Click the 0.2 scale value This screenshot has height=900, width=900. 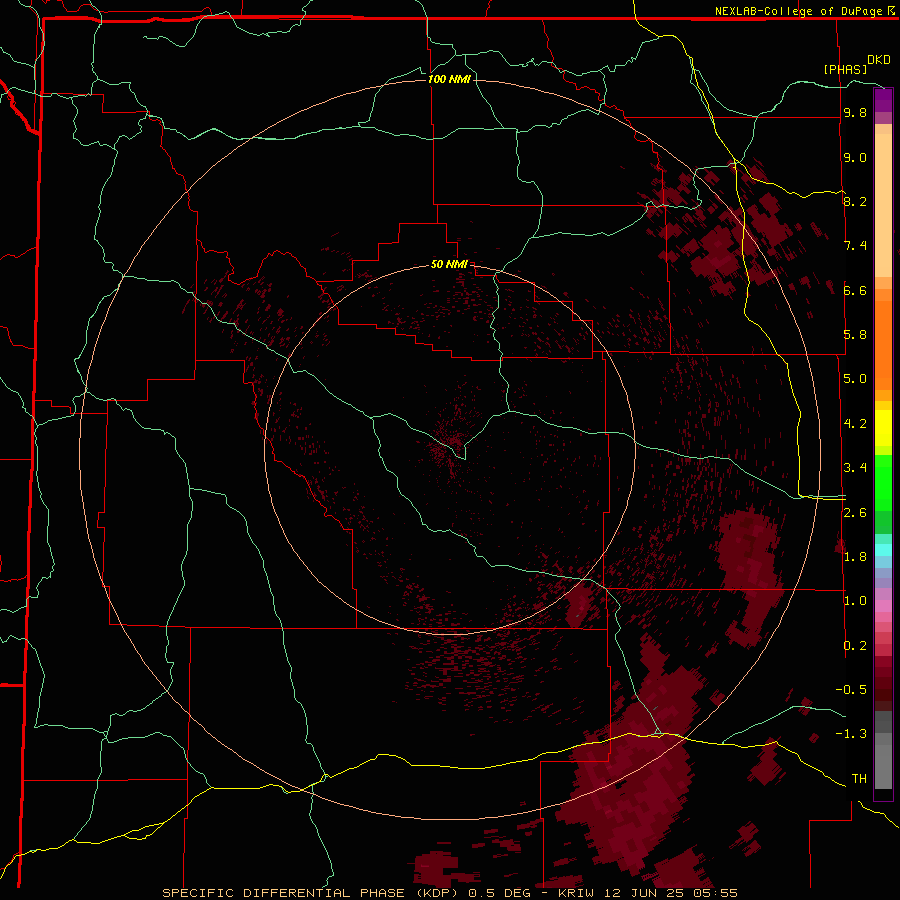(855, 646)
